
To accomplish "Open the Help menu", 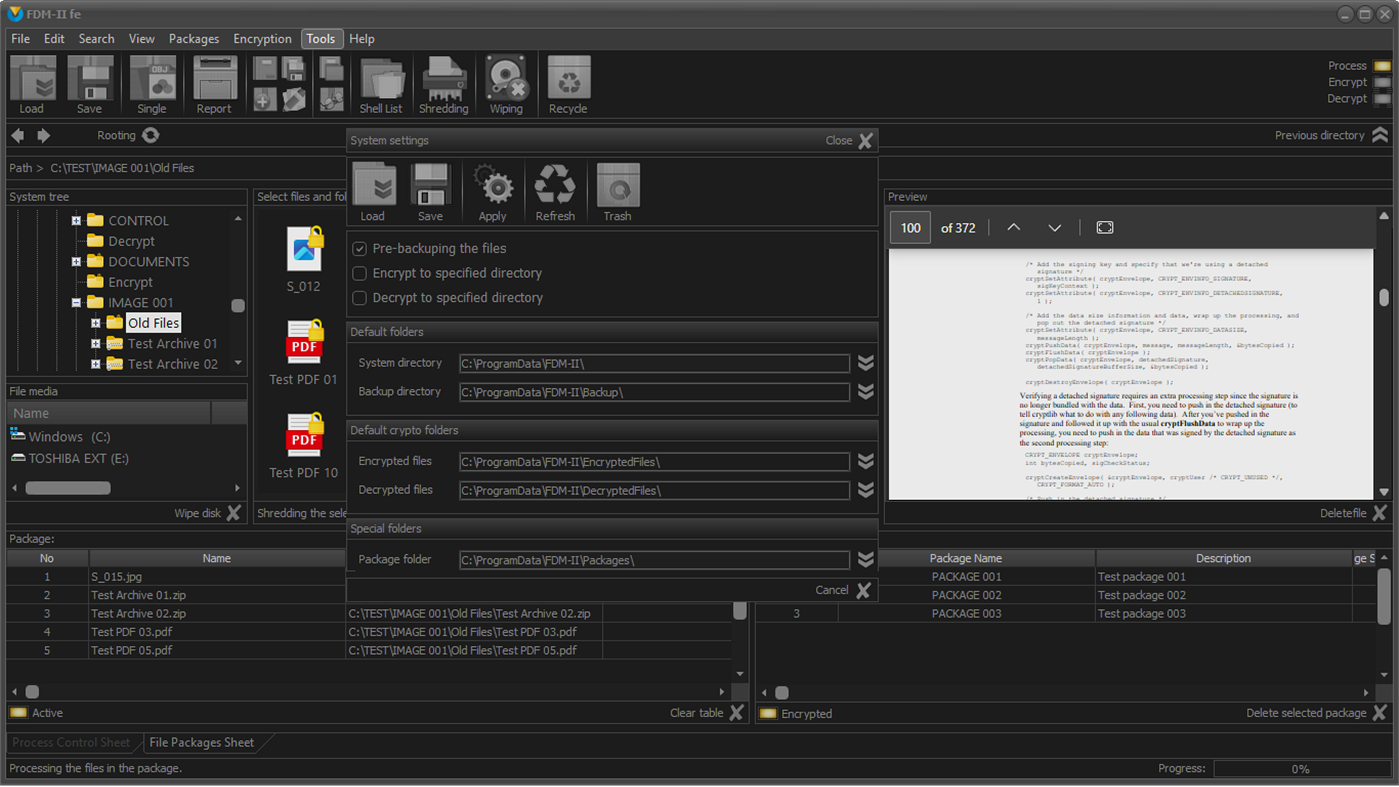I will tap(362, 39).
